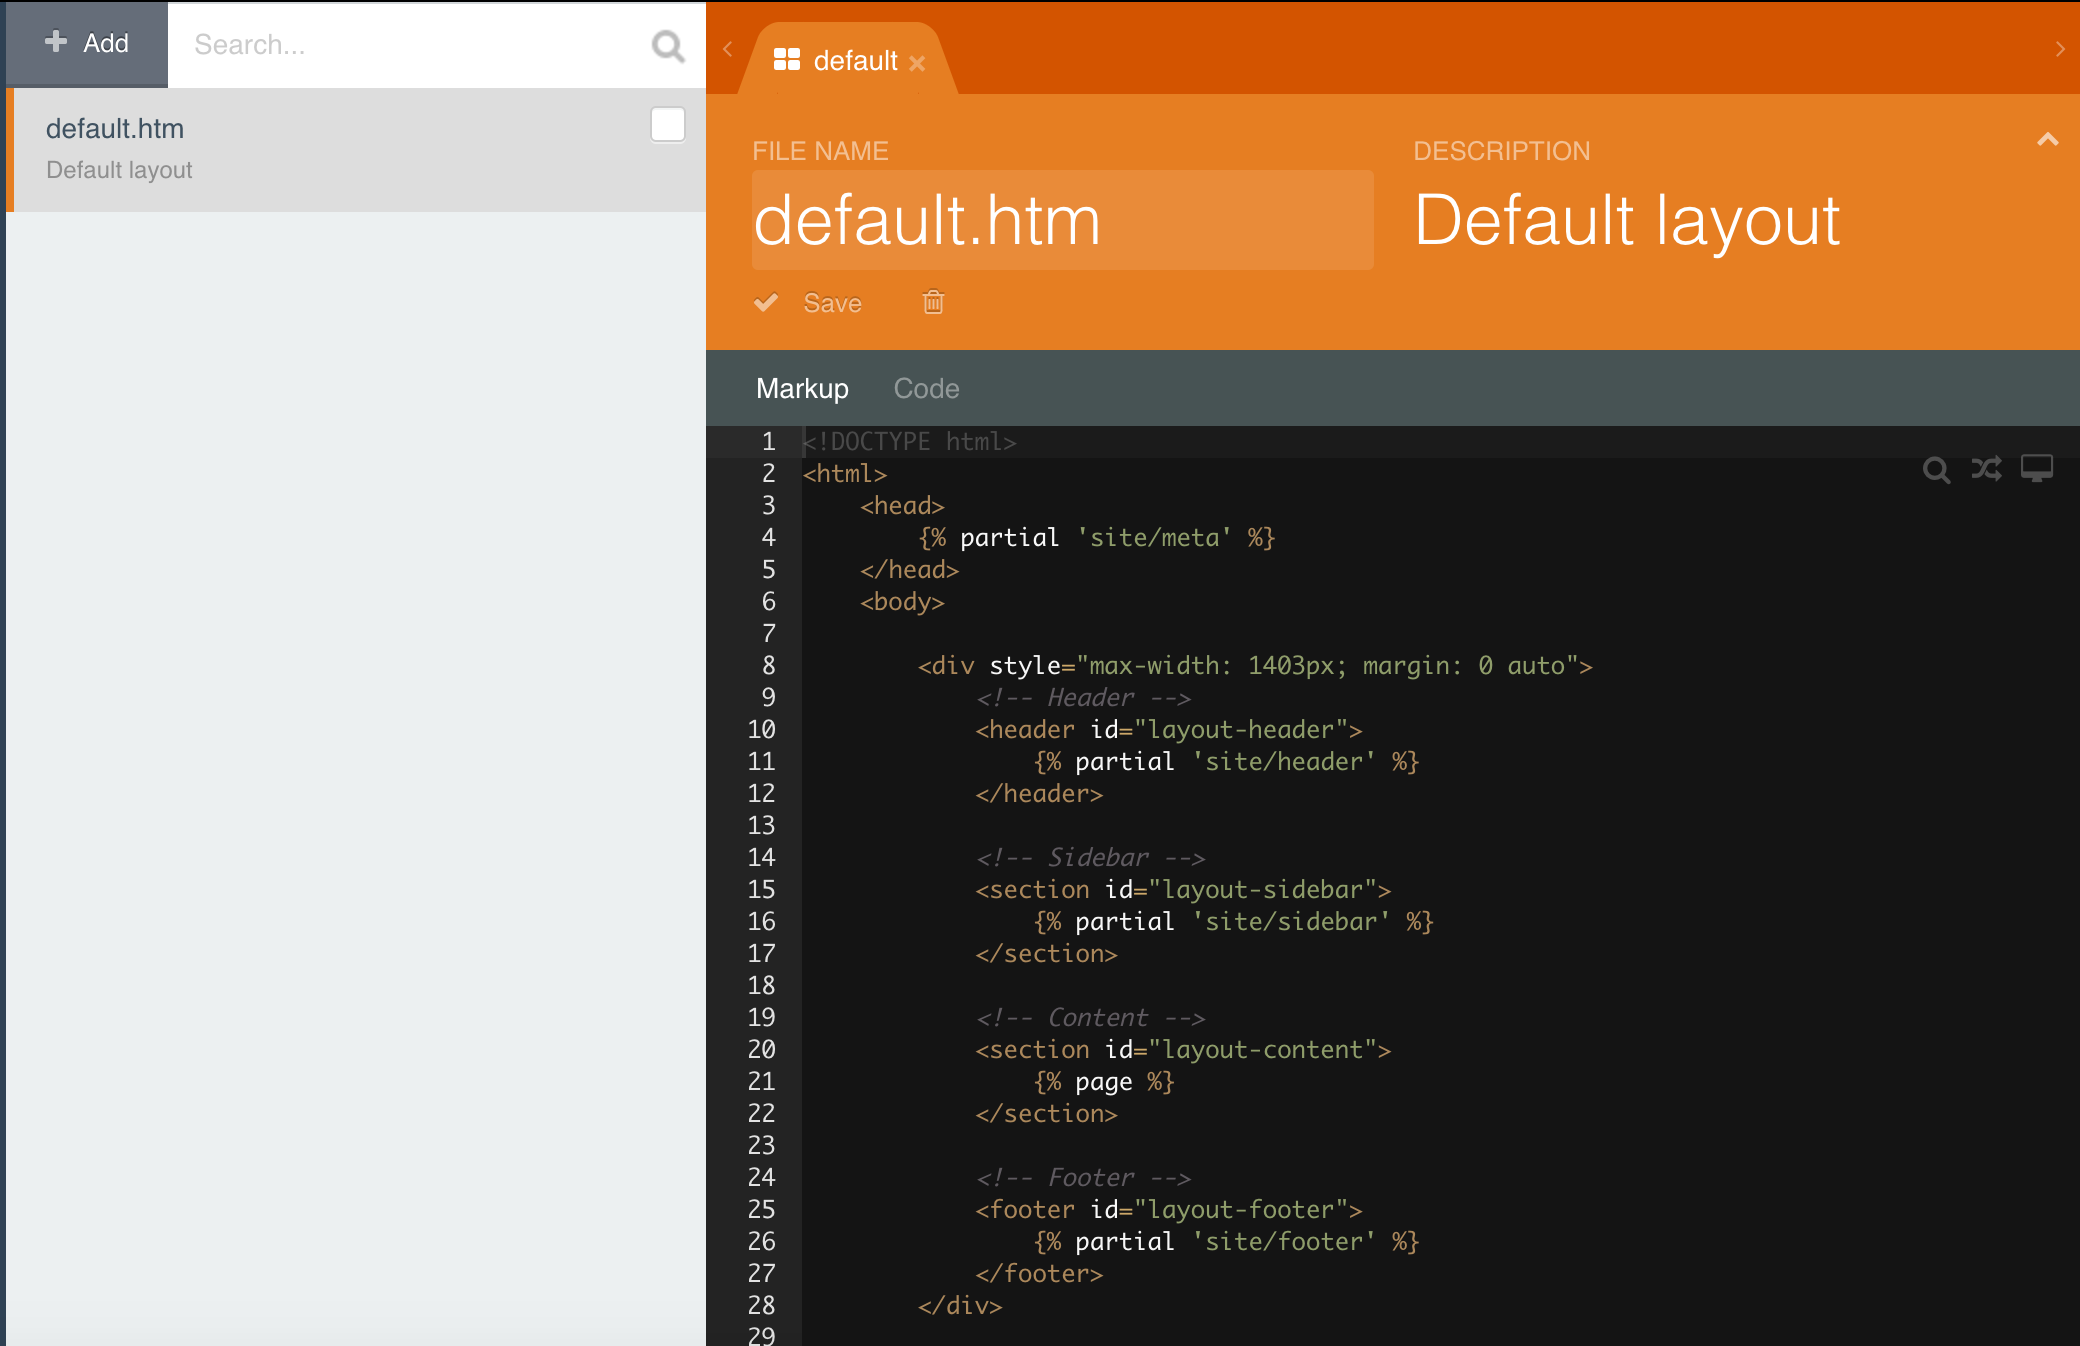Toggle fullscreen editor monitor icon
This screenshot has width=2080, height=1346.
point(2036,468)
